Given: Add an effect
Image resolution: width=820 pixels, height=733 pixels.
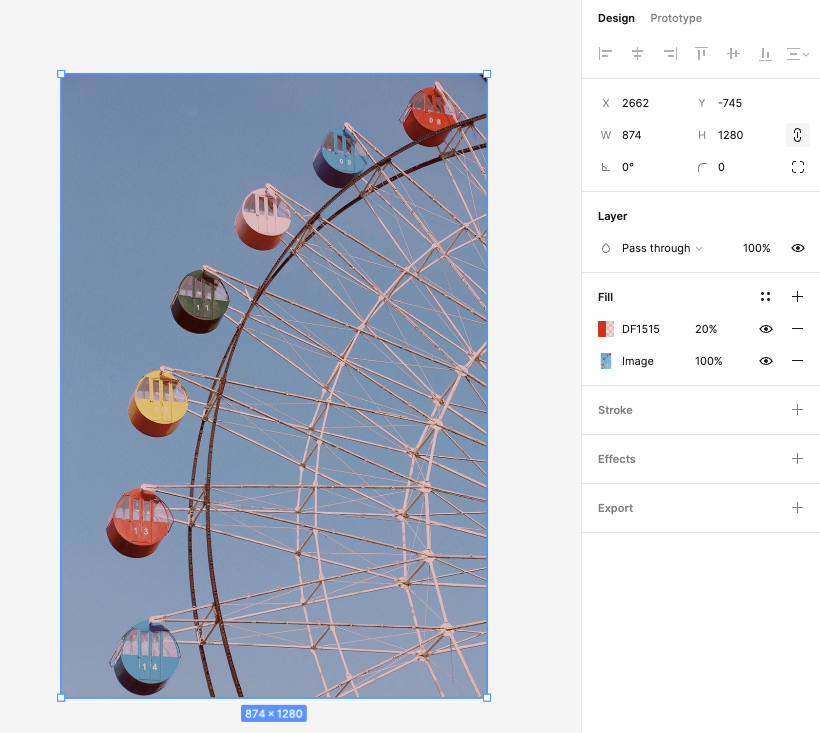Looking at the screenshot, I should coord(798,459).
